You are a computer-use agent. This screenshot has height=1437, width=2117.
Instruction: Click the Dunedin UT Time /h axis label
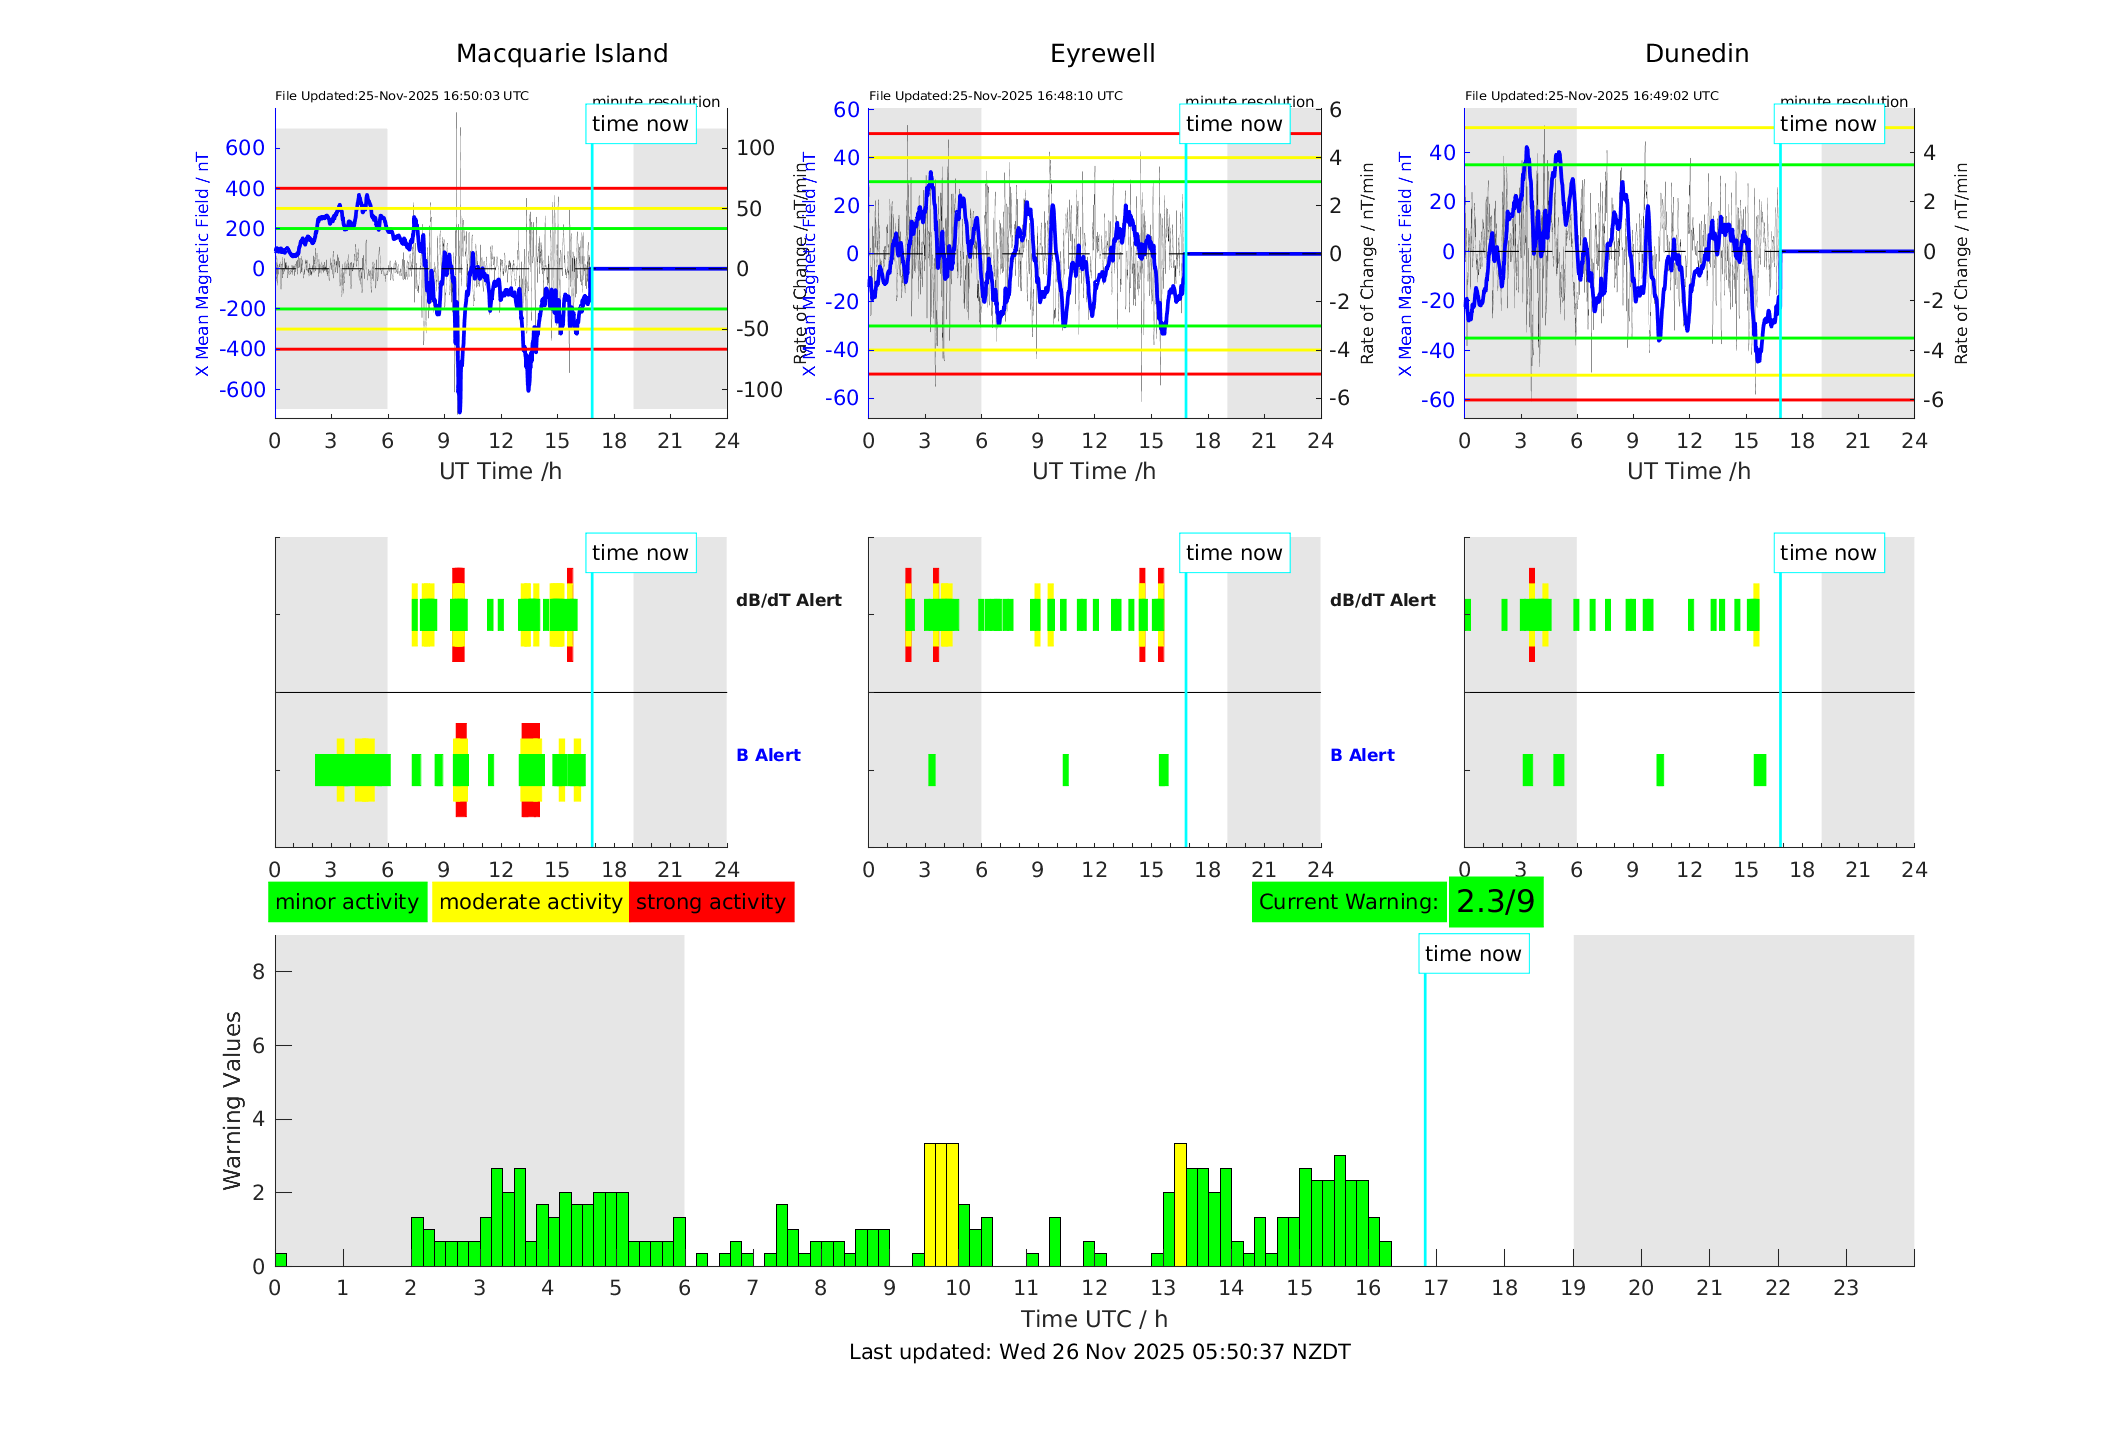pyautogui.click(x=1688, y=471)
